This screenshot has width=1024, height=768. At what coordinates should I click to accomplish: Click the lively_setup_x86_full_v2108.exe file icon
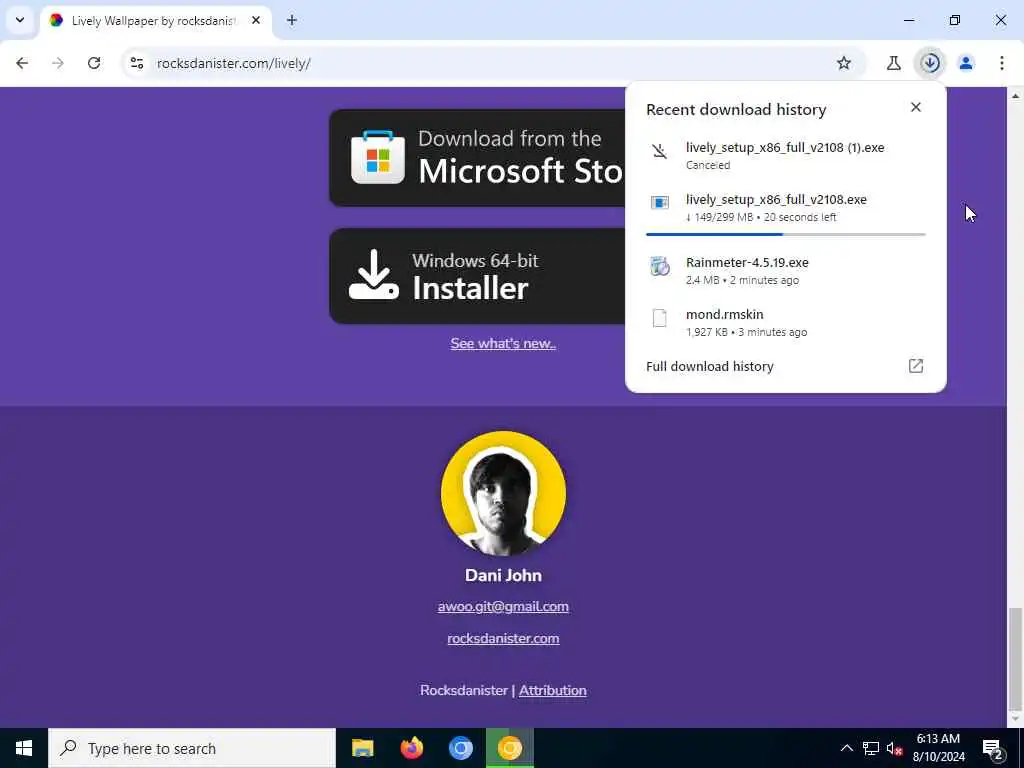point(660,202)
